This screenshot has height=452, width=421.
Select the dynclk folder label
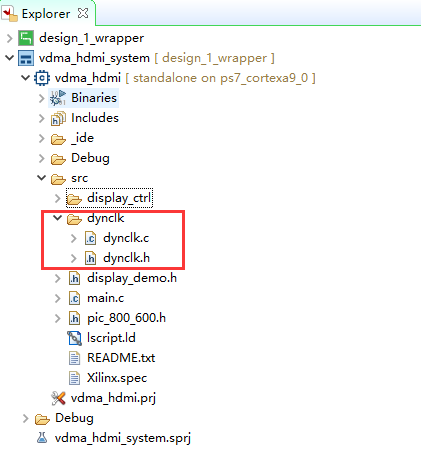click(105, 218)
